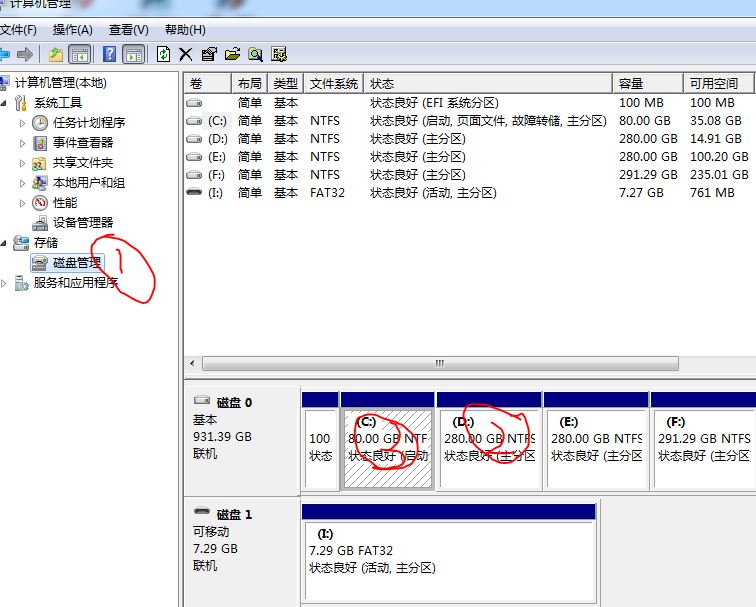Image resolution: width=756 pixels, height=607 pixels.
Task: Open the Help question mark icon
Action: pyautogui.click(x=109, y=54)
